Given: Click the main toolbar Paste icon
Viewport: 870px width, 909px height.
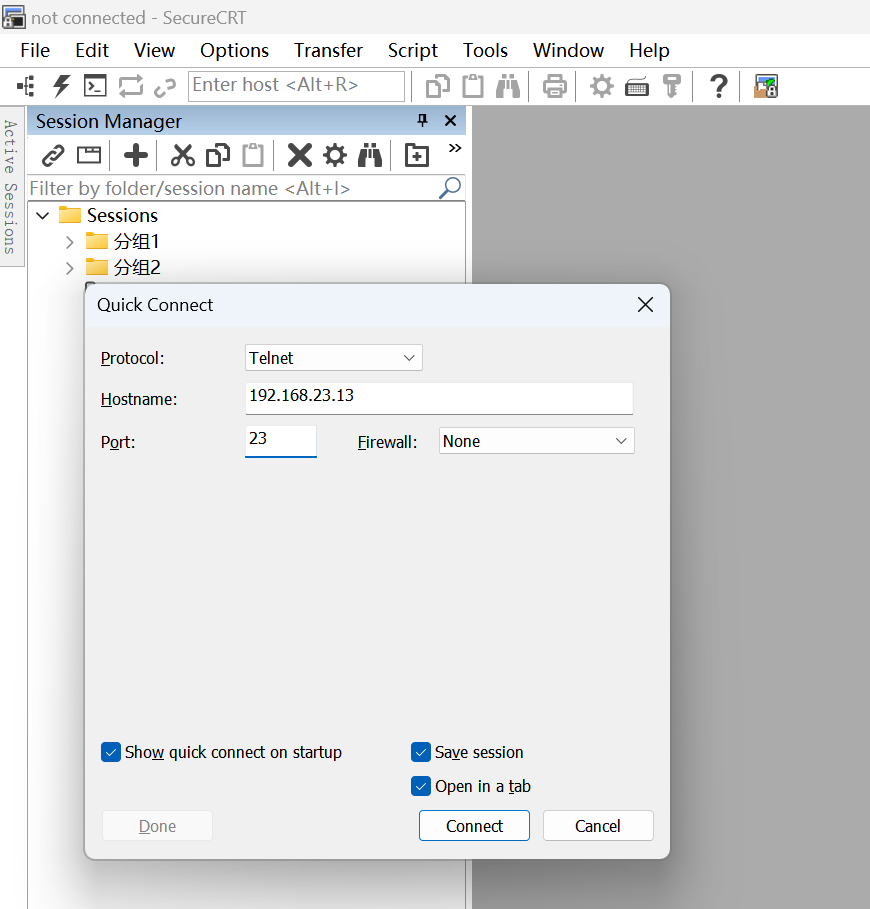Looking at the screenshot, I should [473, 86].
